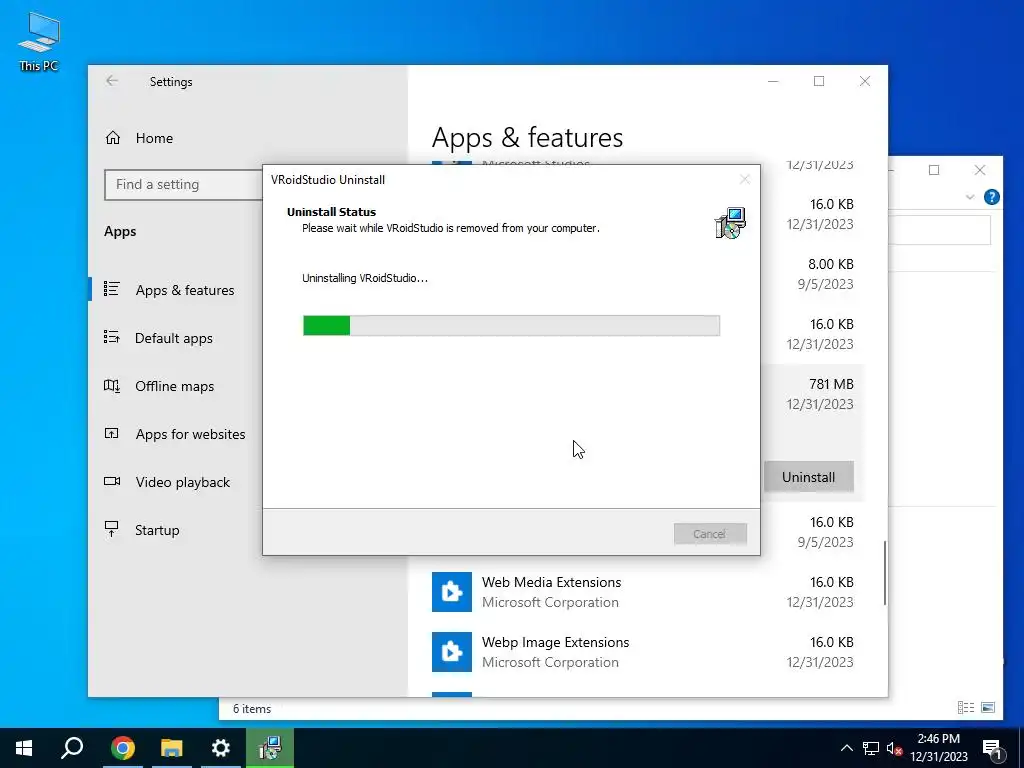Click '6 items' status text in Explorer
This screenshot has height=768, width=1024.
[x=251, y=709]
